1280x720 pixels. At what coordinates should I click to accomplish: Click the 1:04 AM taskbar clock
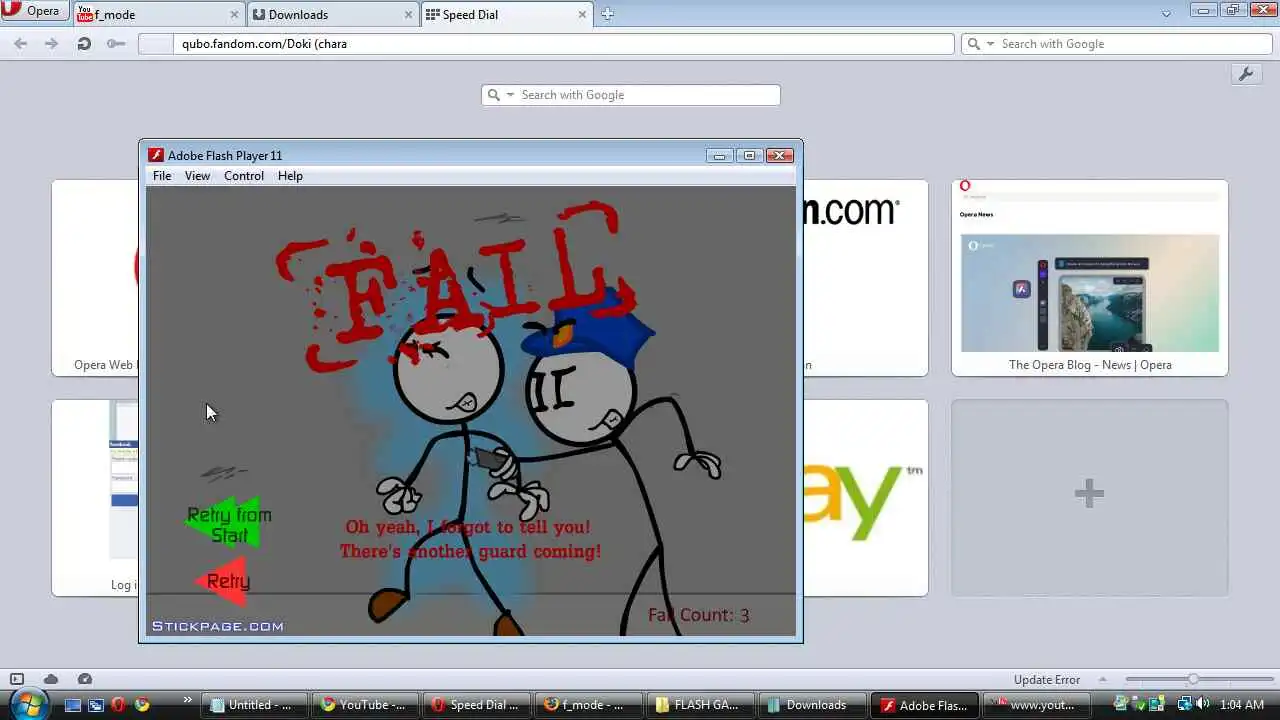click(1242, 705)
